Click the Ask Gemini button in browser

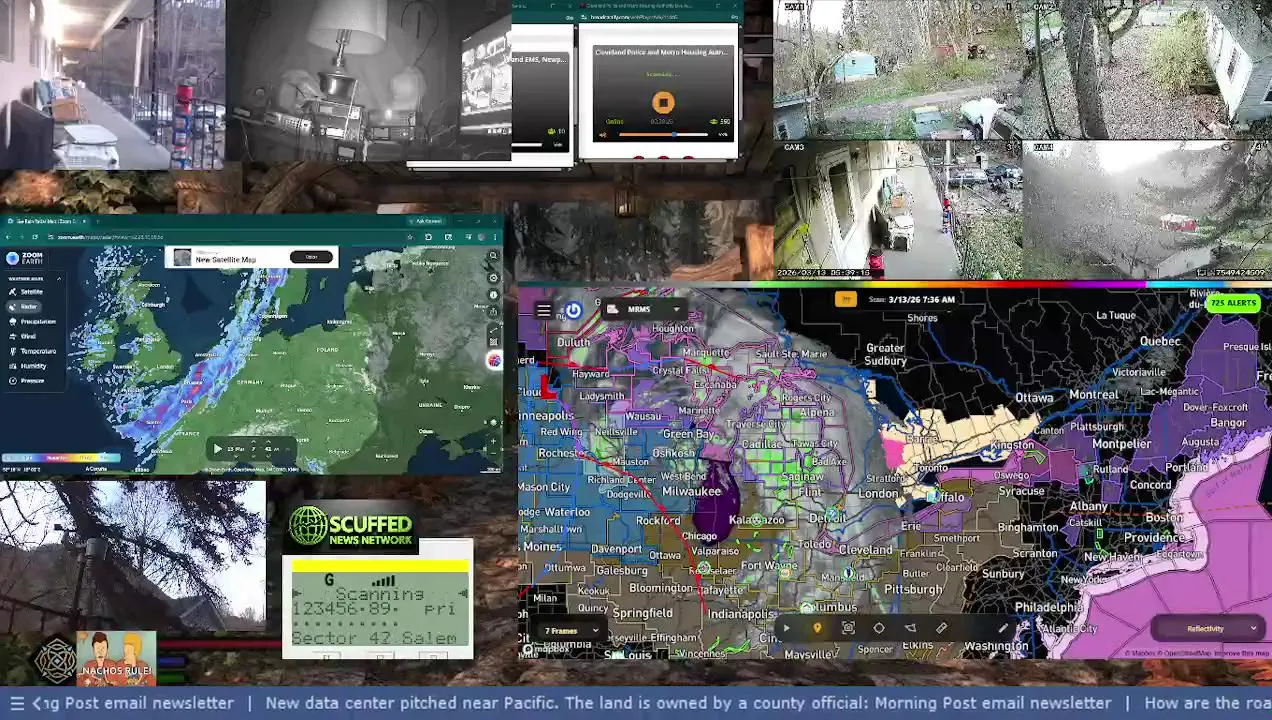[429, 221]
